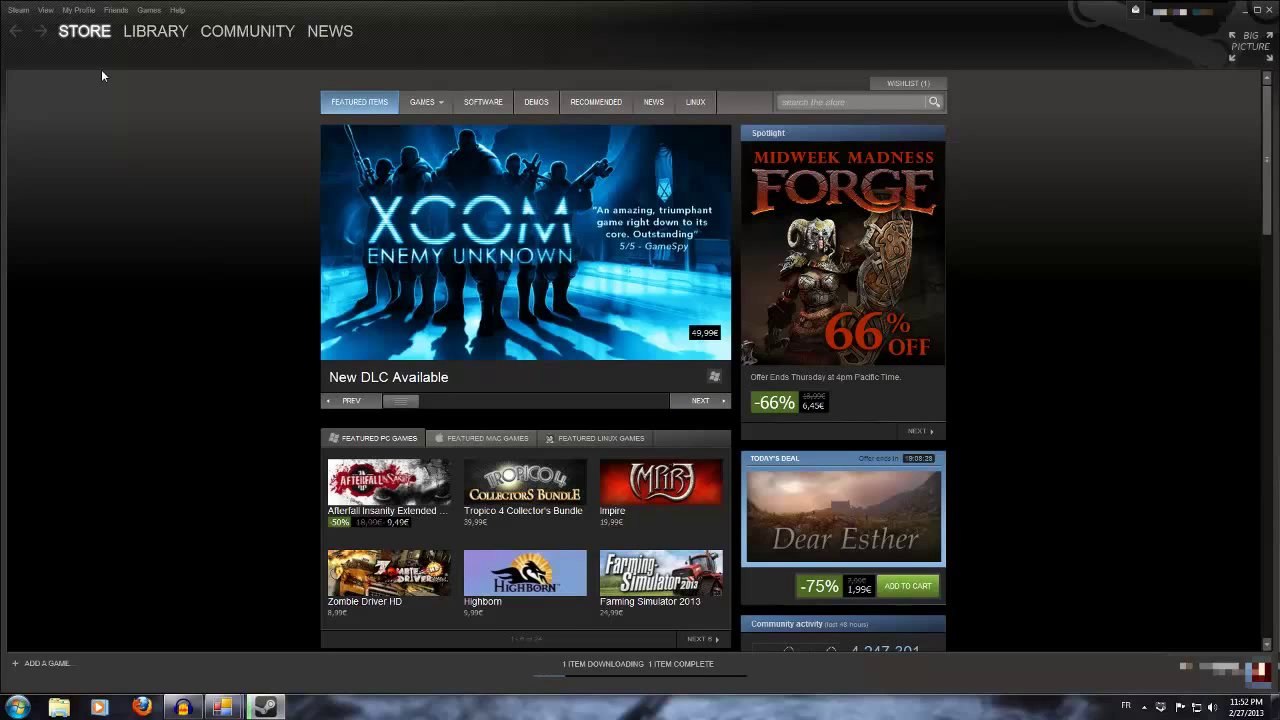Screen dimensions: 1280x720
Task: Click the orange padlock taskbar icon
Action: 182,707
